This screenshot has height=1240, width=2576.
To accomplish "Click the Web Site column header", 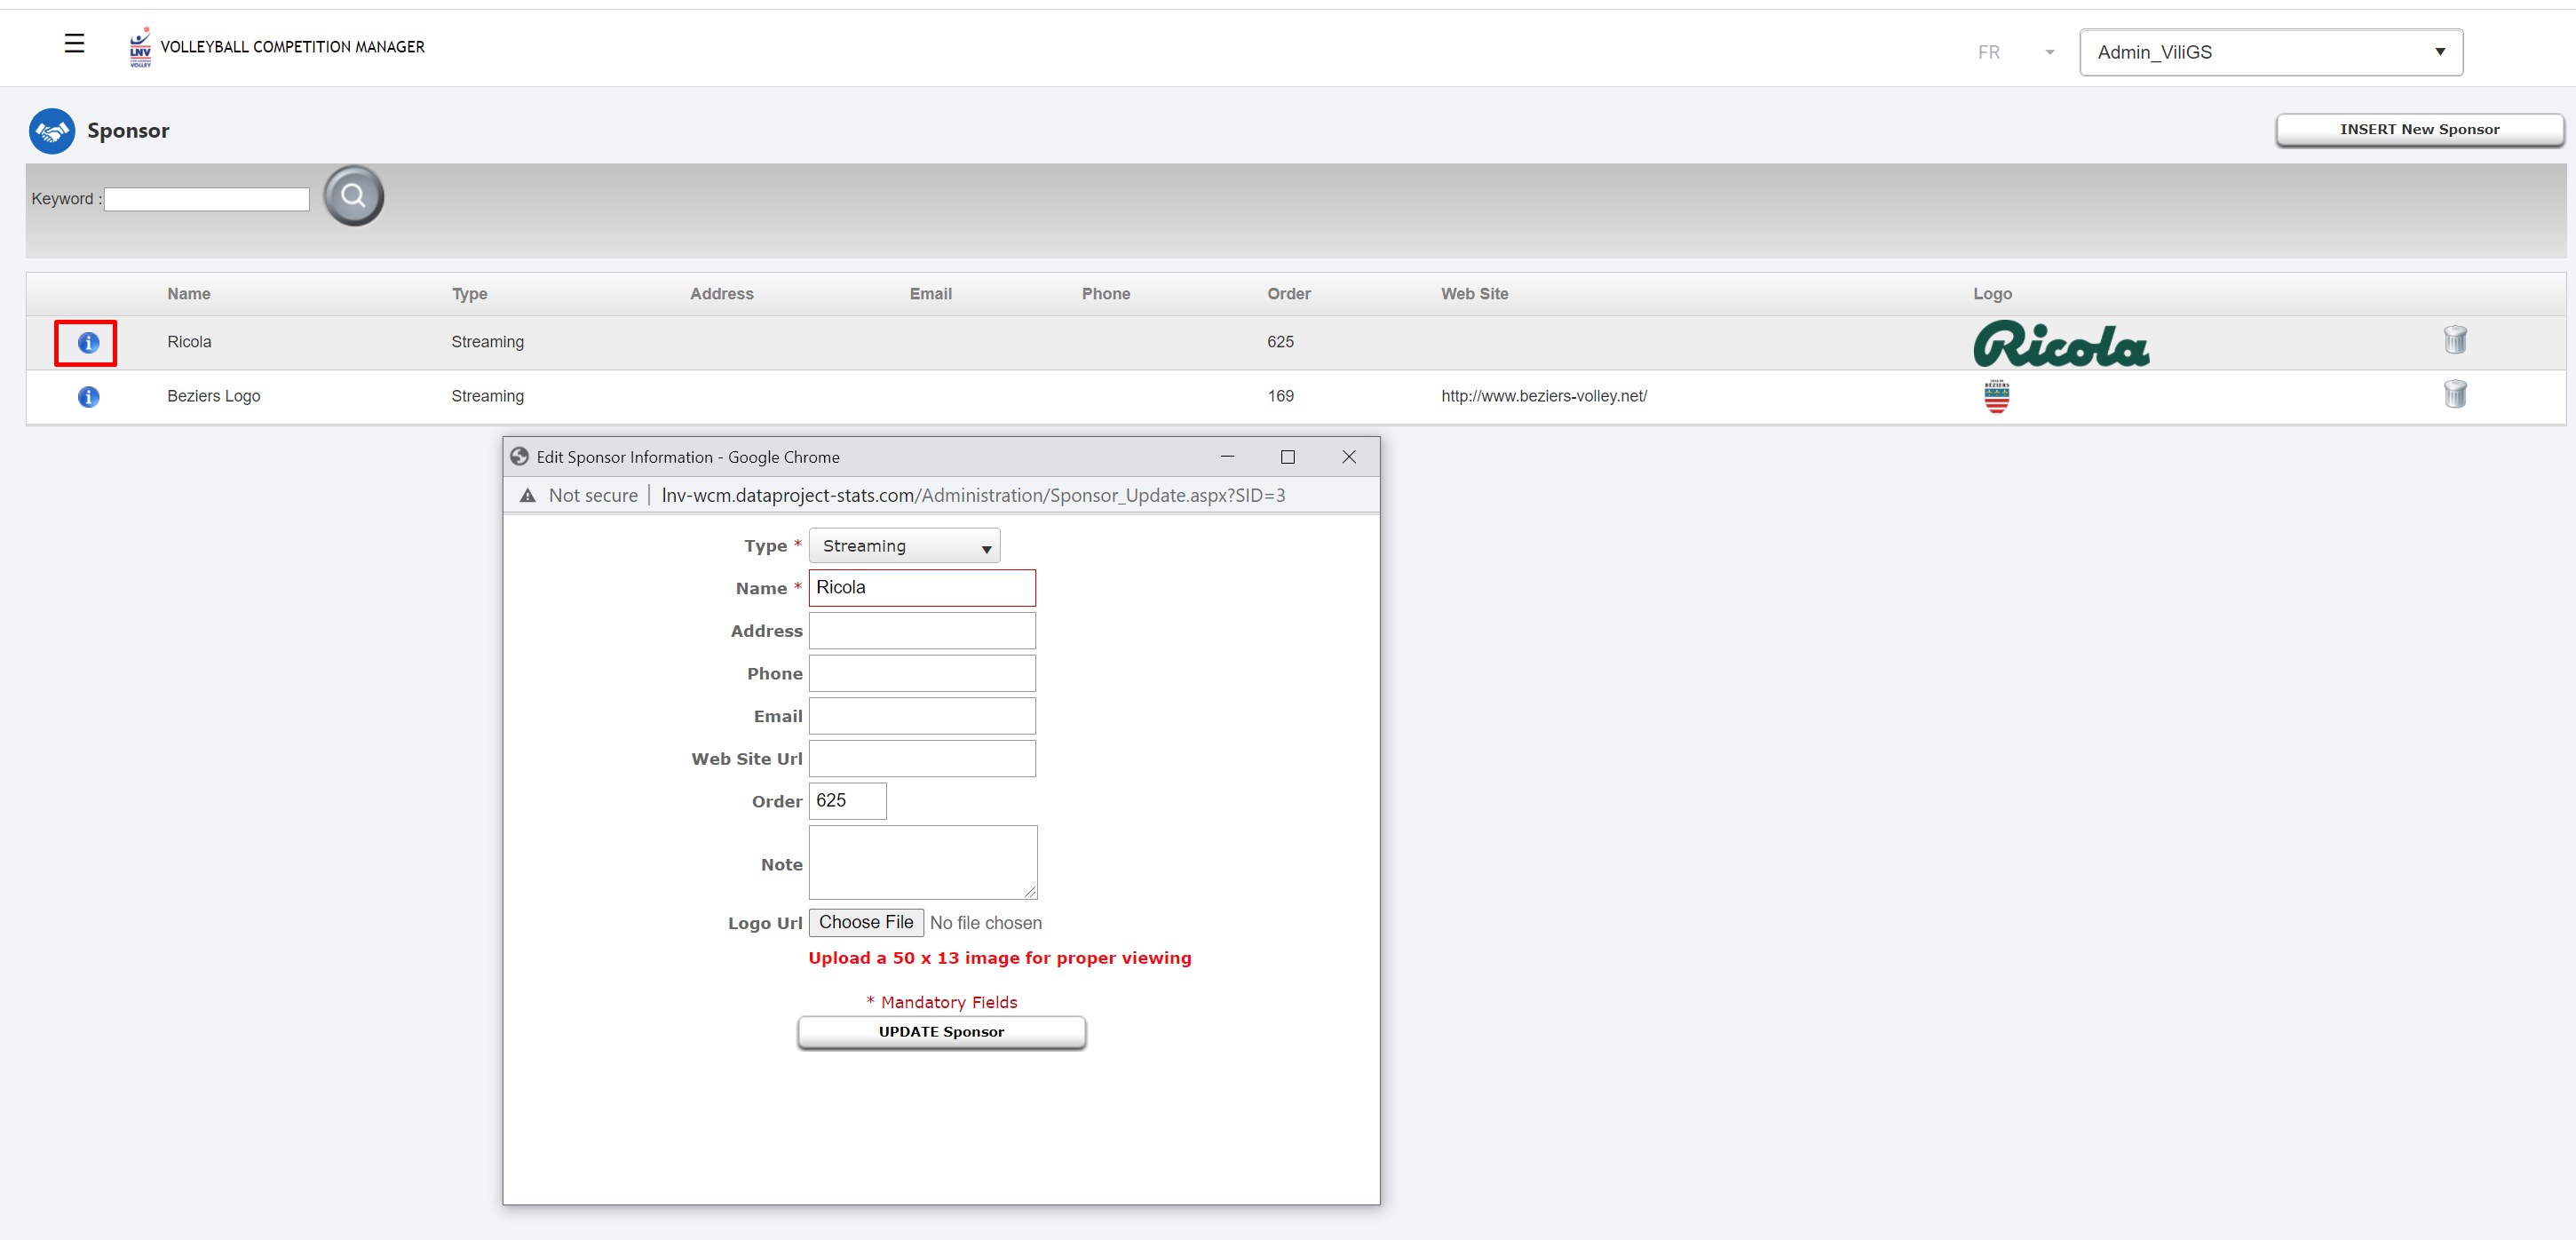I will tap(1474, 294).
